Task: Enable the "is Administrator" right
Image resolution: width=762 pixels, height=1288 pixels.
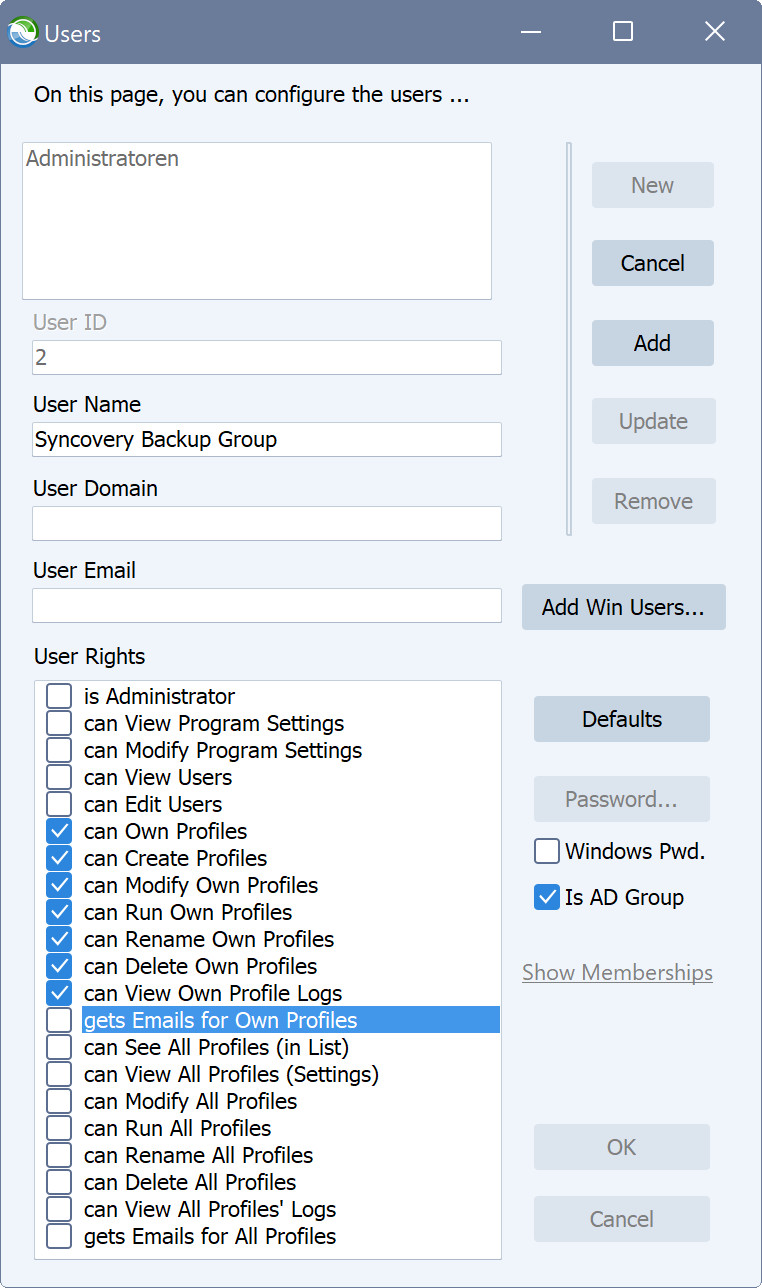Action: click(58, 696)
